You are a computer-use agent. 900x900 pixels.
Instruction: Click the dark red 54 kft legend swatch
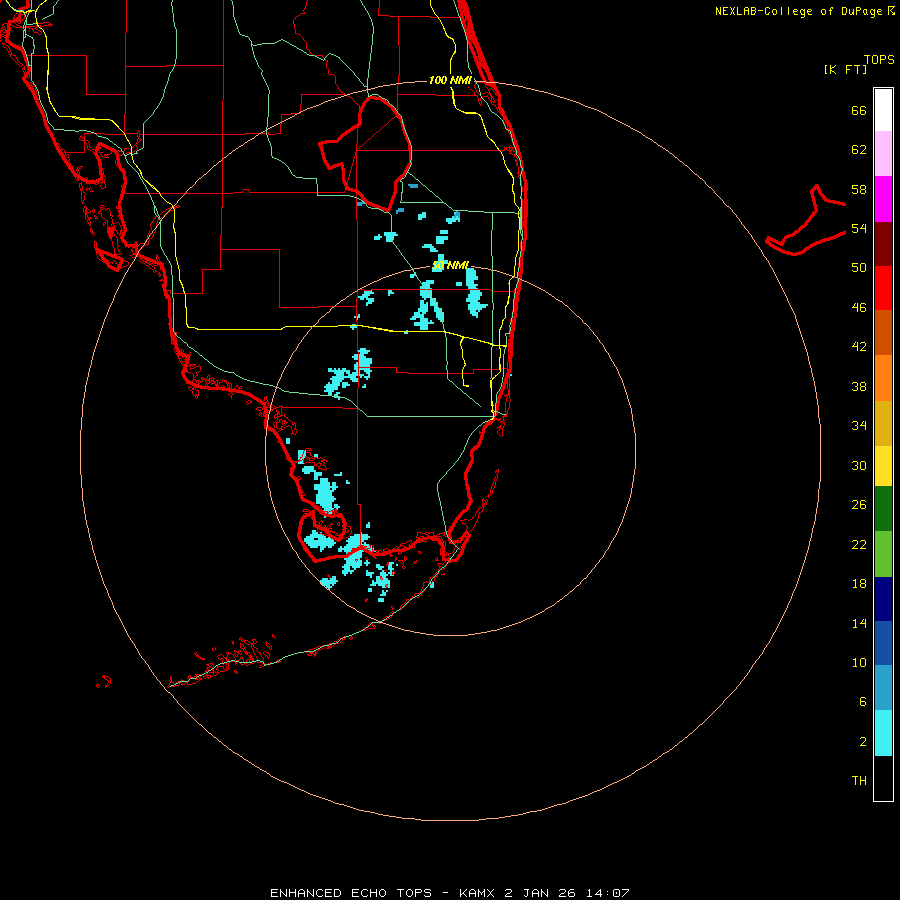click(x=883, y=243)
